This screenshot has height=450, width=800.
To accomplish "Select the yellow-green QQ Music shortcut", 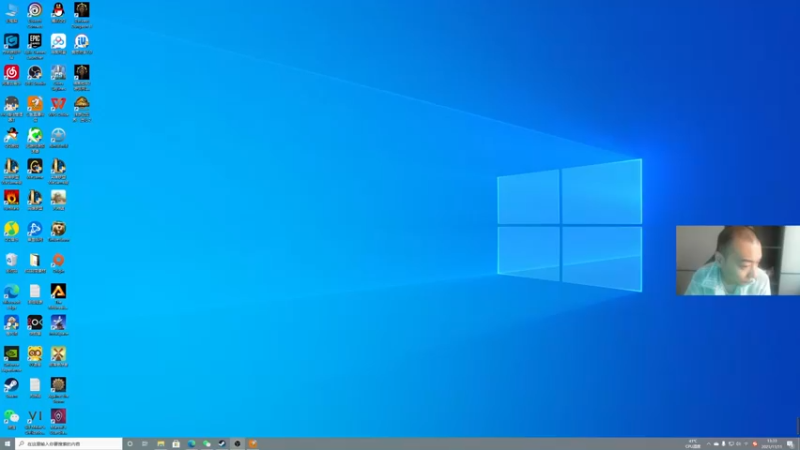I will click(x=11, y=232).
